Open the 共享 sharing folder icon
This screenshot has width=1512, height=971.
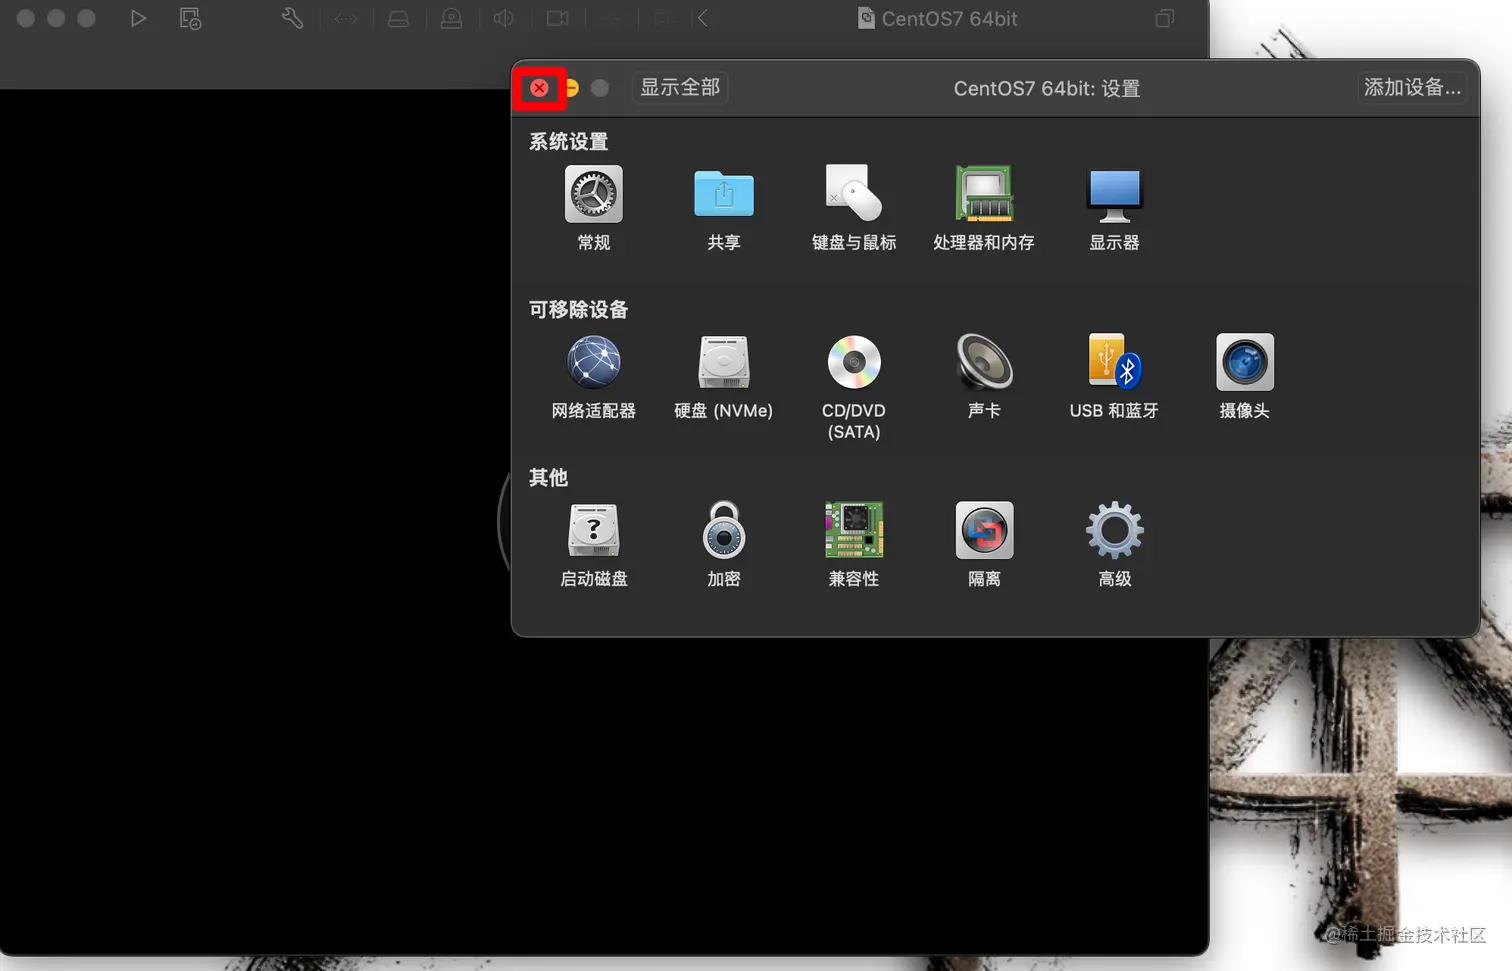[724, 194]
